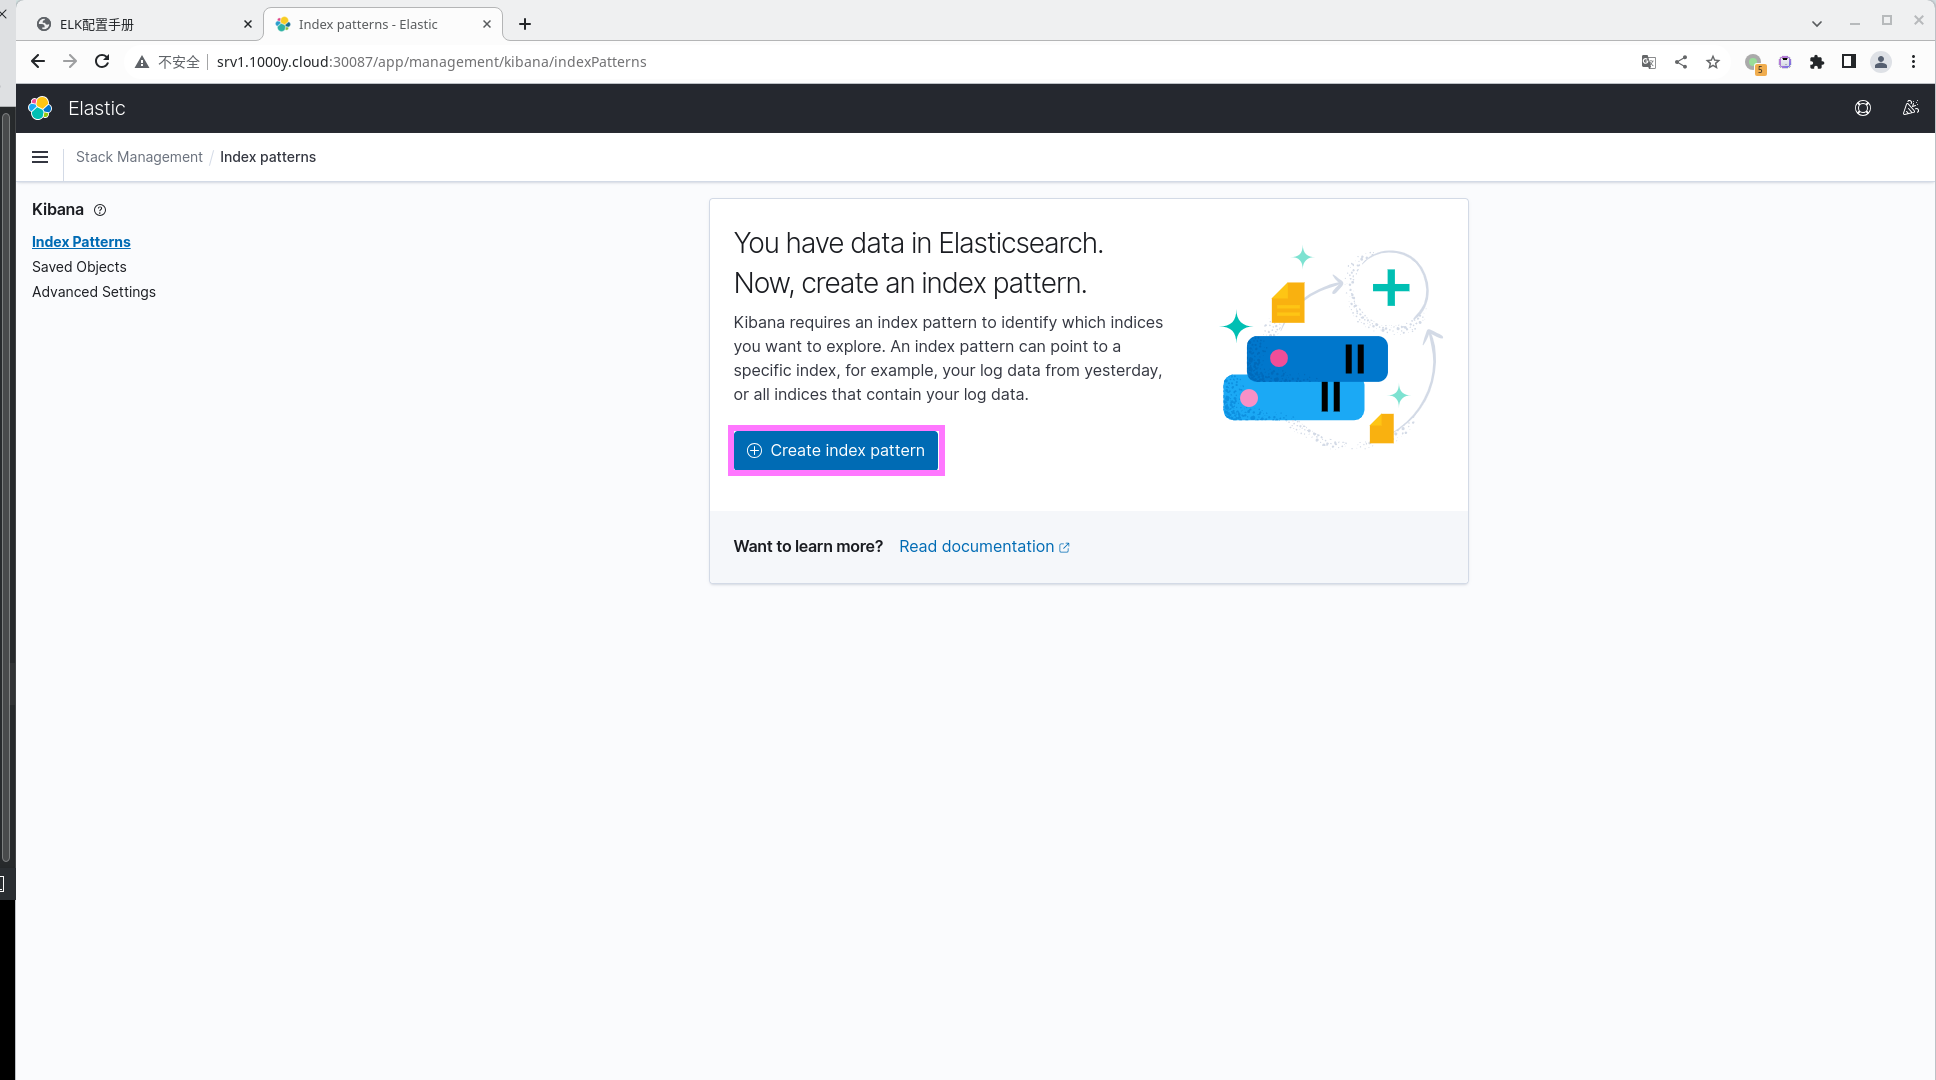The width and height of the screenshot is (1936, 1080).
Task: Click the browser forward arrow
Action: 70,62
